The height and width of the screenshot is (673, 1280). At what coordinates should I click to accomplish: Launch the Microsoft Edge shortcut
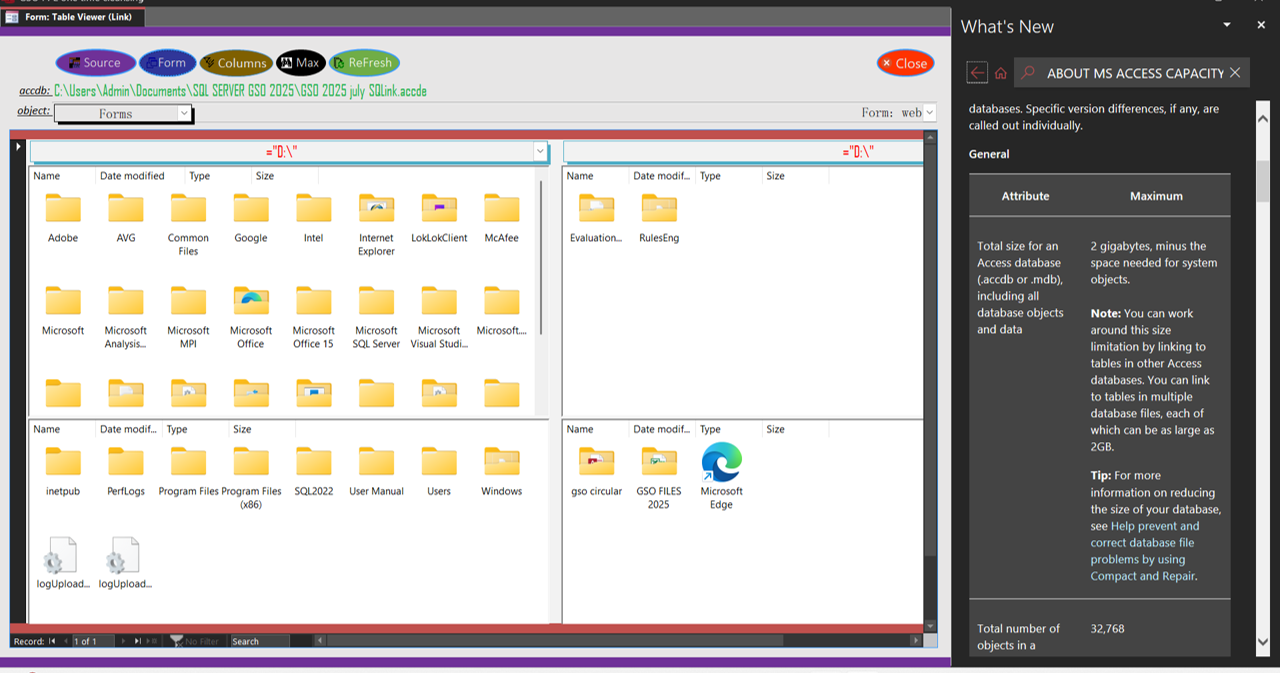pyautogui.click(x=722, y=476)
